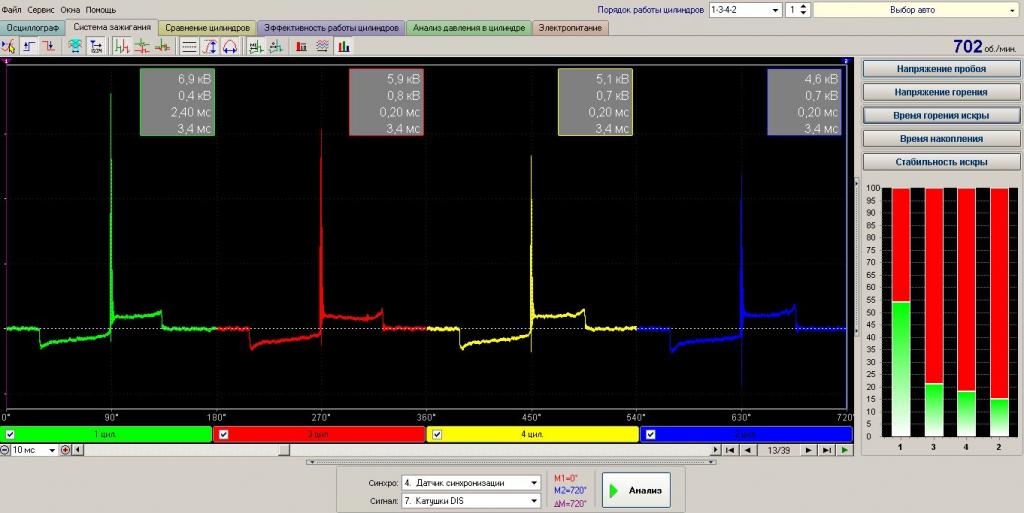Open the Окна menu
Screen dimensions: 1024x513
[70, 10]
